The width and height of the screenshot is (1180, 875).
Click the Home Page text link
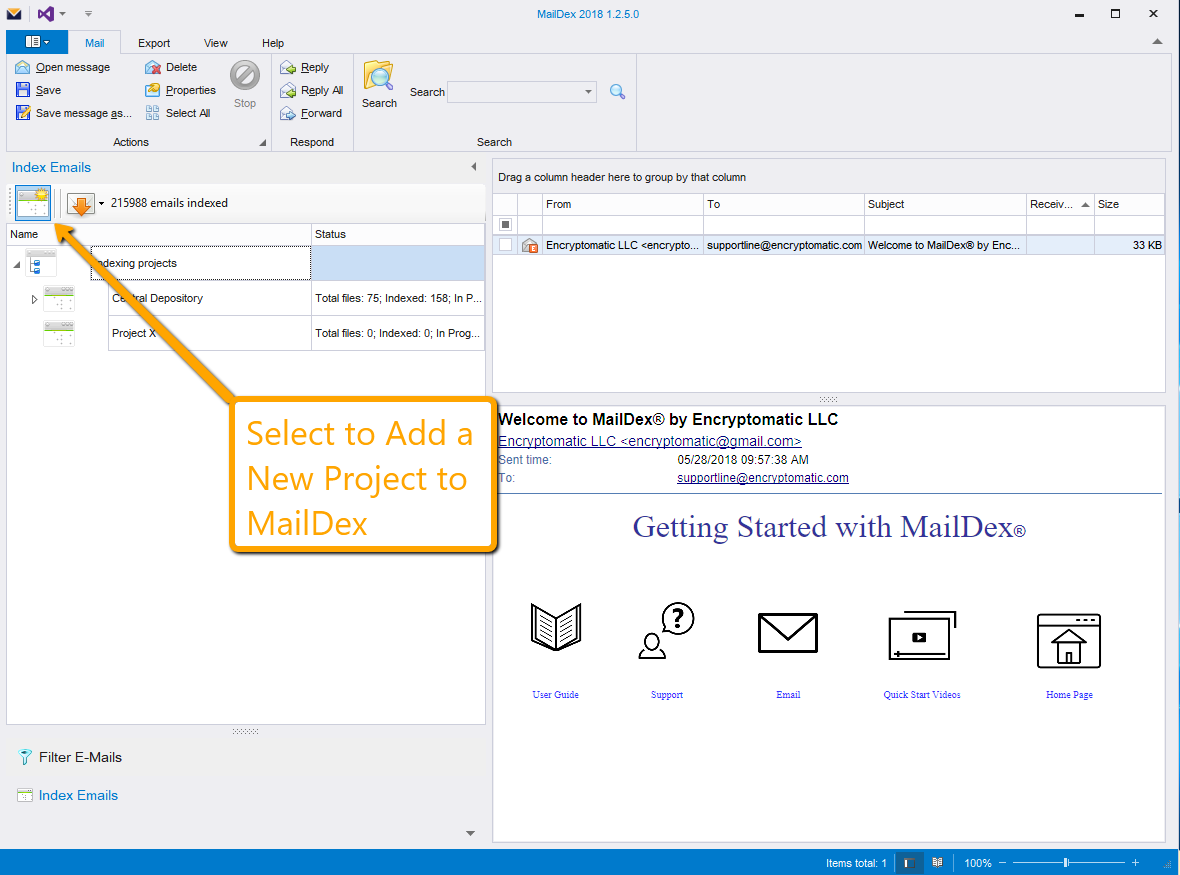tap(1069, 694)
